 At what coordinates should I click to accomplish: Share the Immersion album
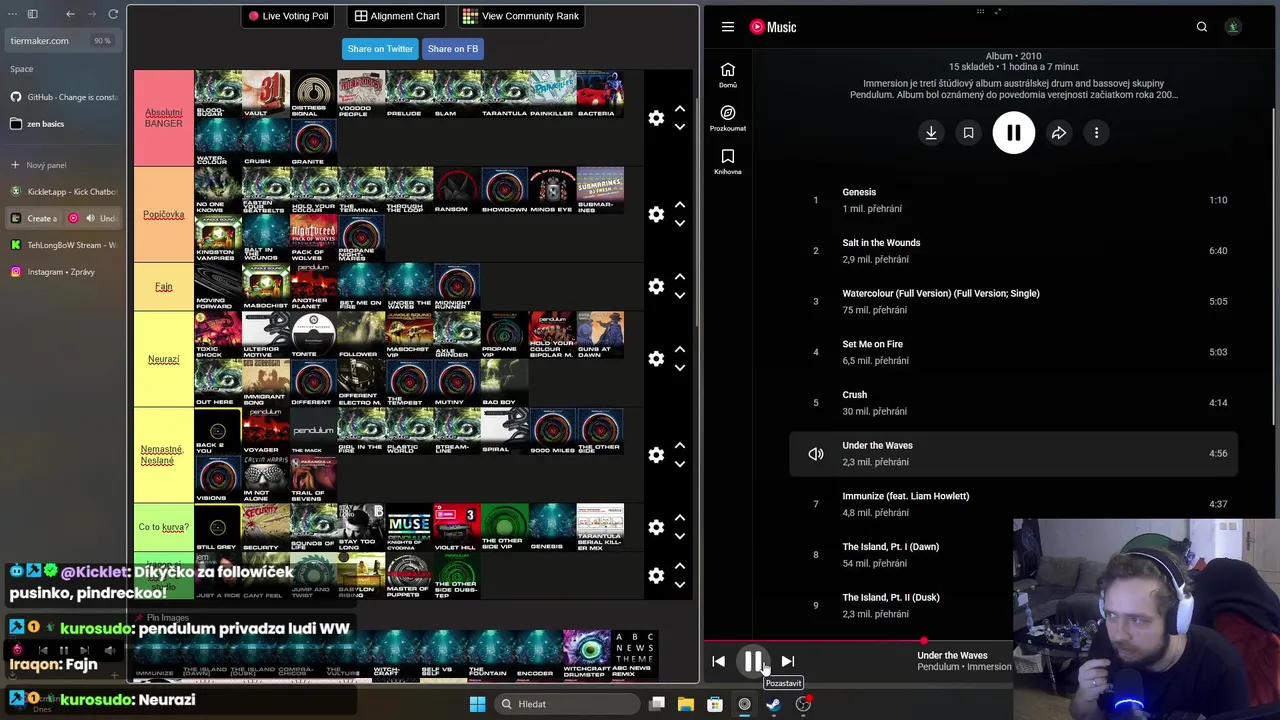click(x=1059, y=133)
